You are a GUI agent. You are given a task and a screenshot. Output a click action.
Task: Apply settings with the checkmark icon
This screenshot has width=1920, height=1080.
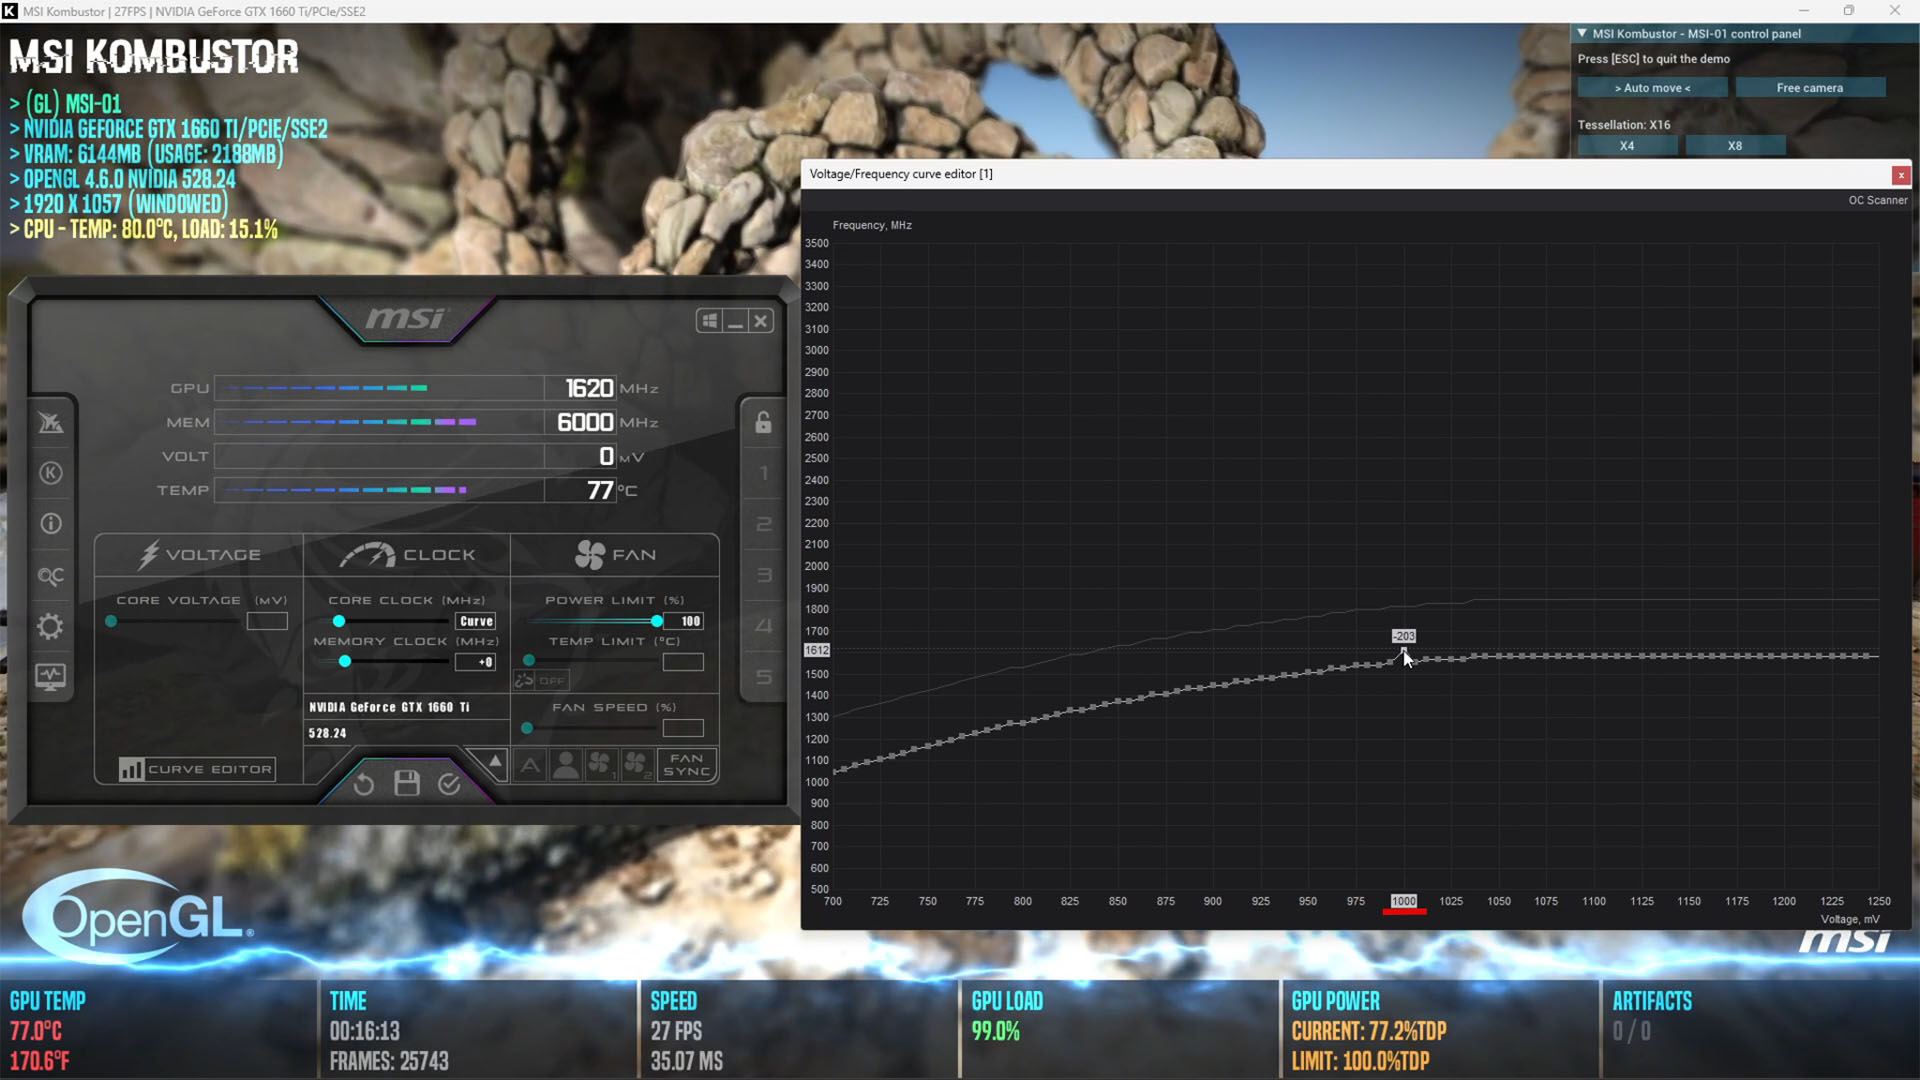(449, 784)
